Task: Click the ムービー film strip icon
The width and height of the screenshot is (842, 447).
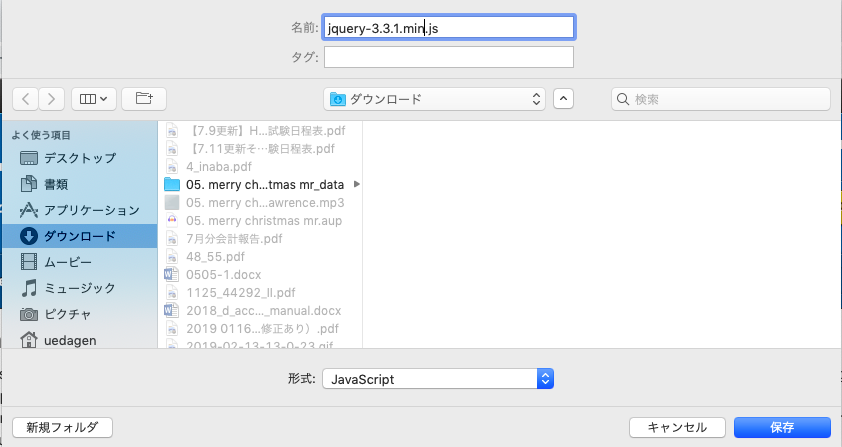Action: point(28,262)
